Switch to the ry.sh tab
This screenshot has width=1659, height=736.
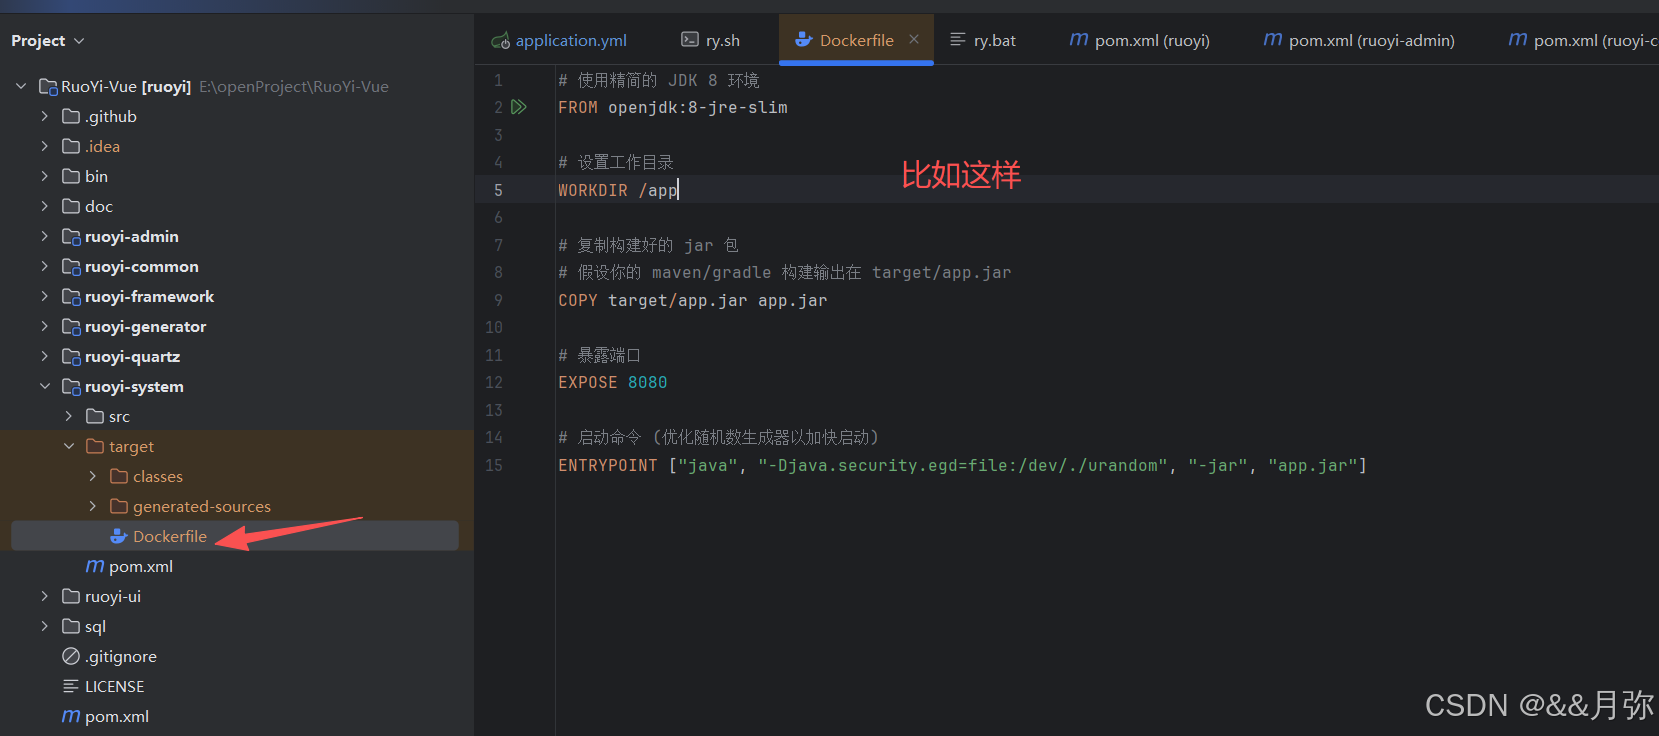click(x=710, y=40)
